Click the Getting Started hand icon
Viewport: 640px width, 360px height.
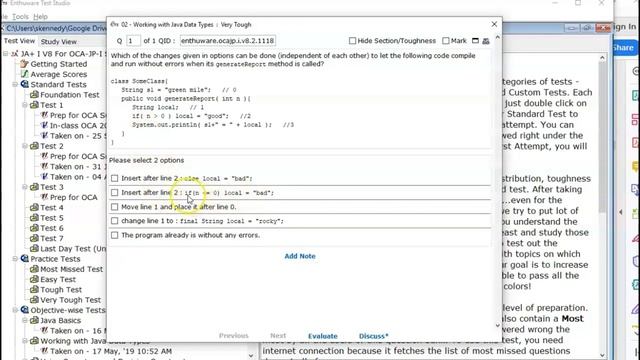click(24, 64)
